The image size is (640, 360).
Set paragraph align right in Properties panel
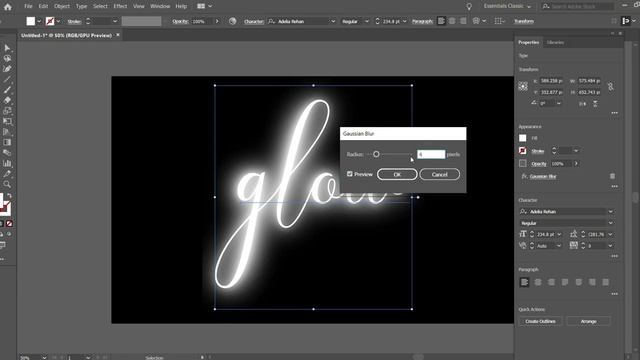[551, 282]
